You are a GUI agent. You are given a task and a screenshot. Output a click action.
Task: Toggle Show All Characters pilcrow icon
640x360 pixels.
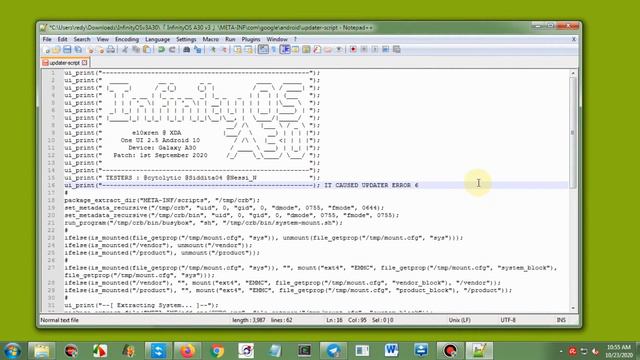274,50
